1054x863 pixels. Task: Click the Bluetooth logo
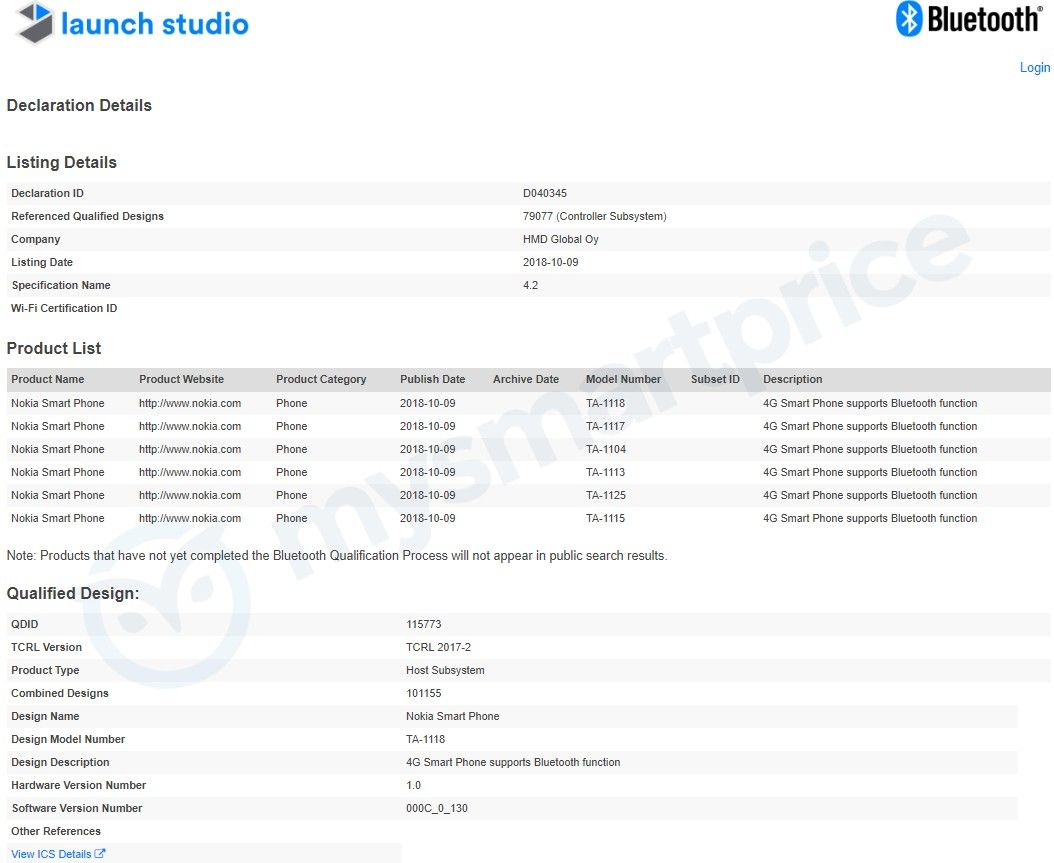(x=969, y=19)
